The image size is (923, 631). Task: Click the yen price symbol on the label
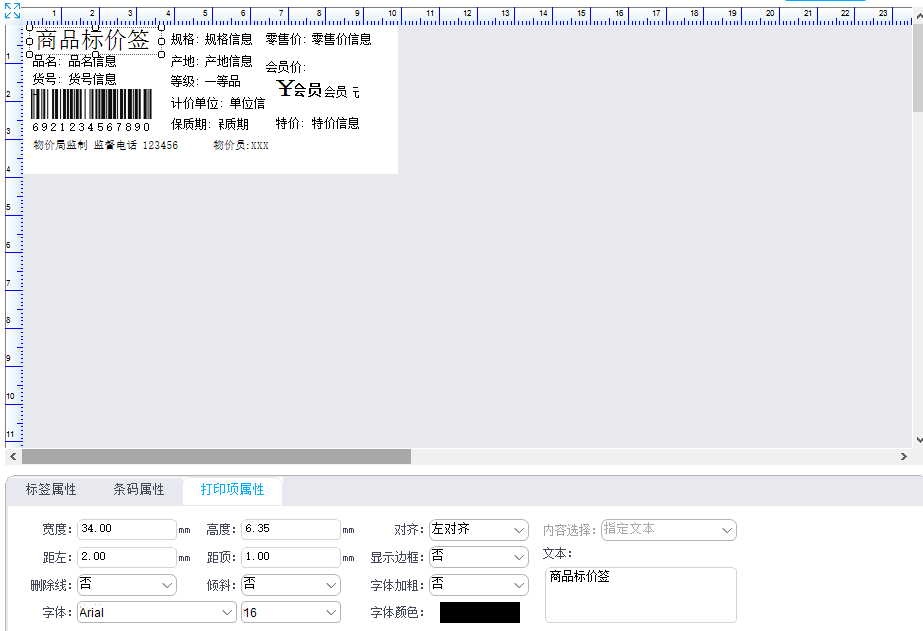click(284, 90)
